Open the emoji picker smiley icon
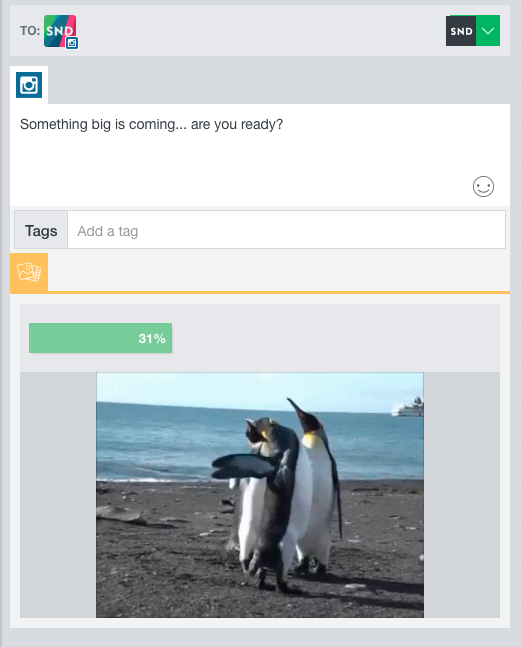521x647 pixels. tap(483, 187)
